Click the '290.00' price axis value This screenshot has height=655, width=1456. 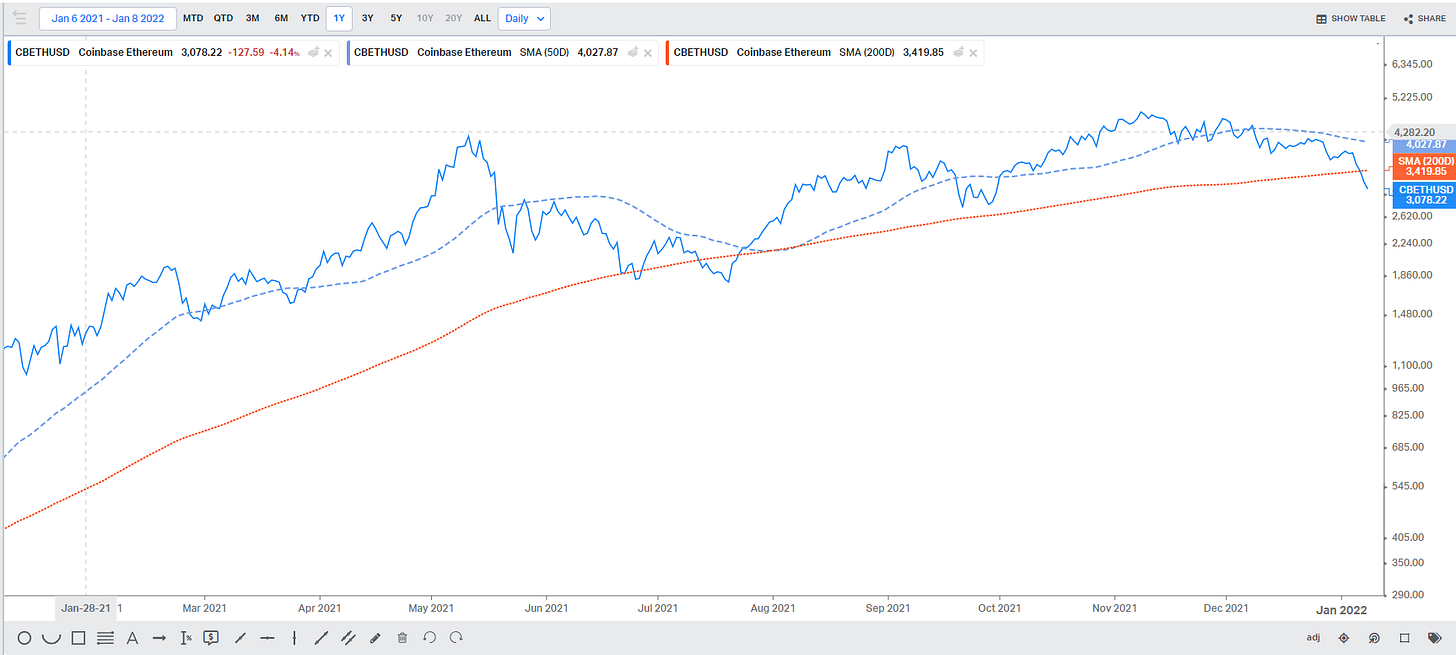[x=1408, y=594]
